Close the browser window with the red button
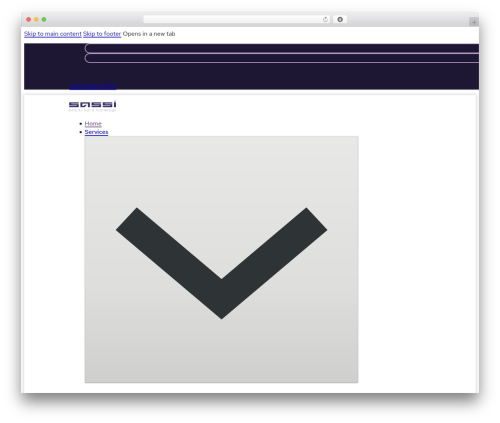The width and height of the screenshot is (500, 423). tap(29, 19)
